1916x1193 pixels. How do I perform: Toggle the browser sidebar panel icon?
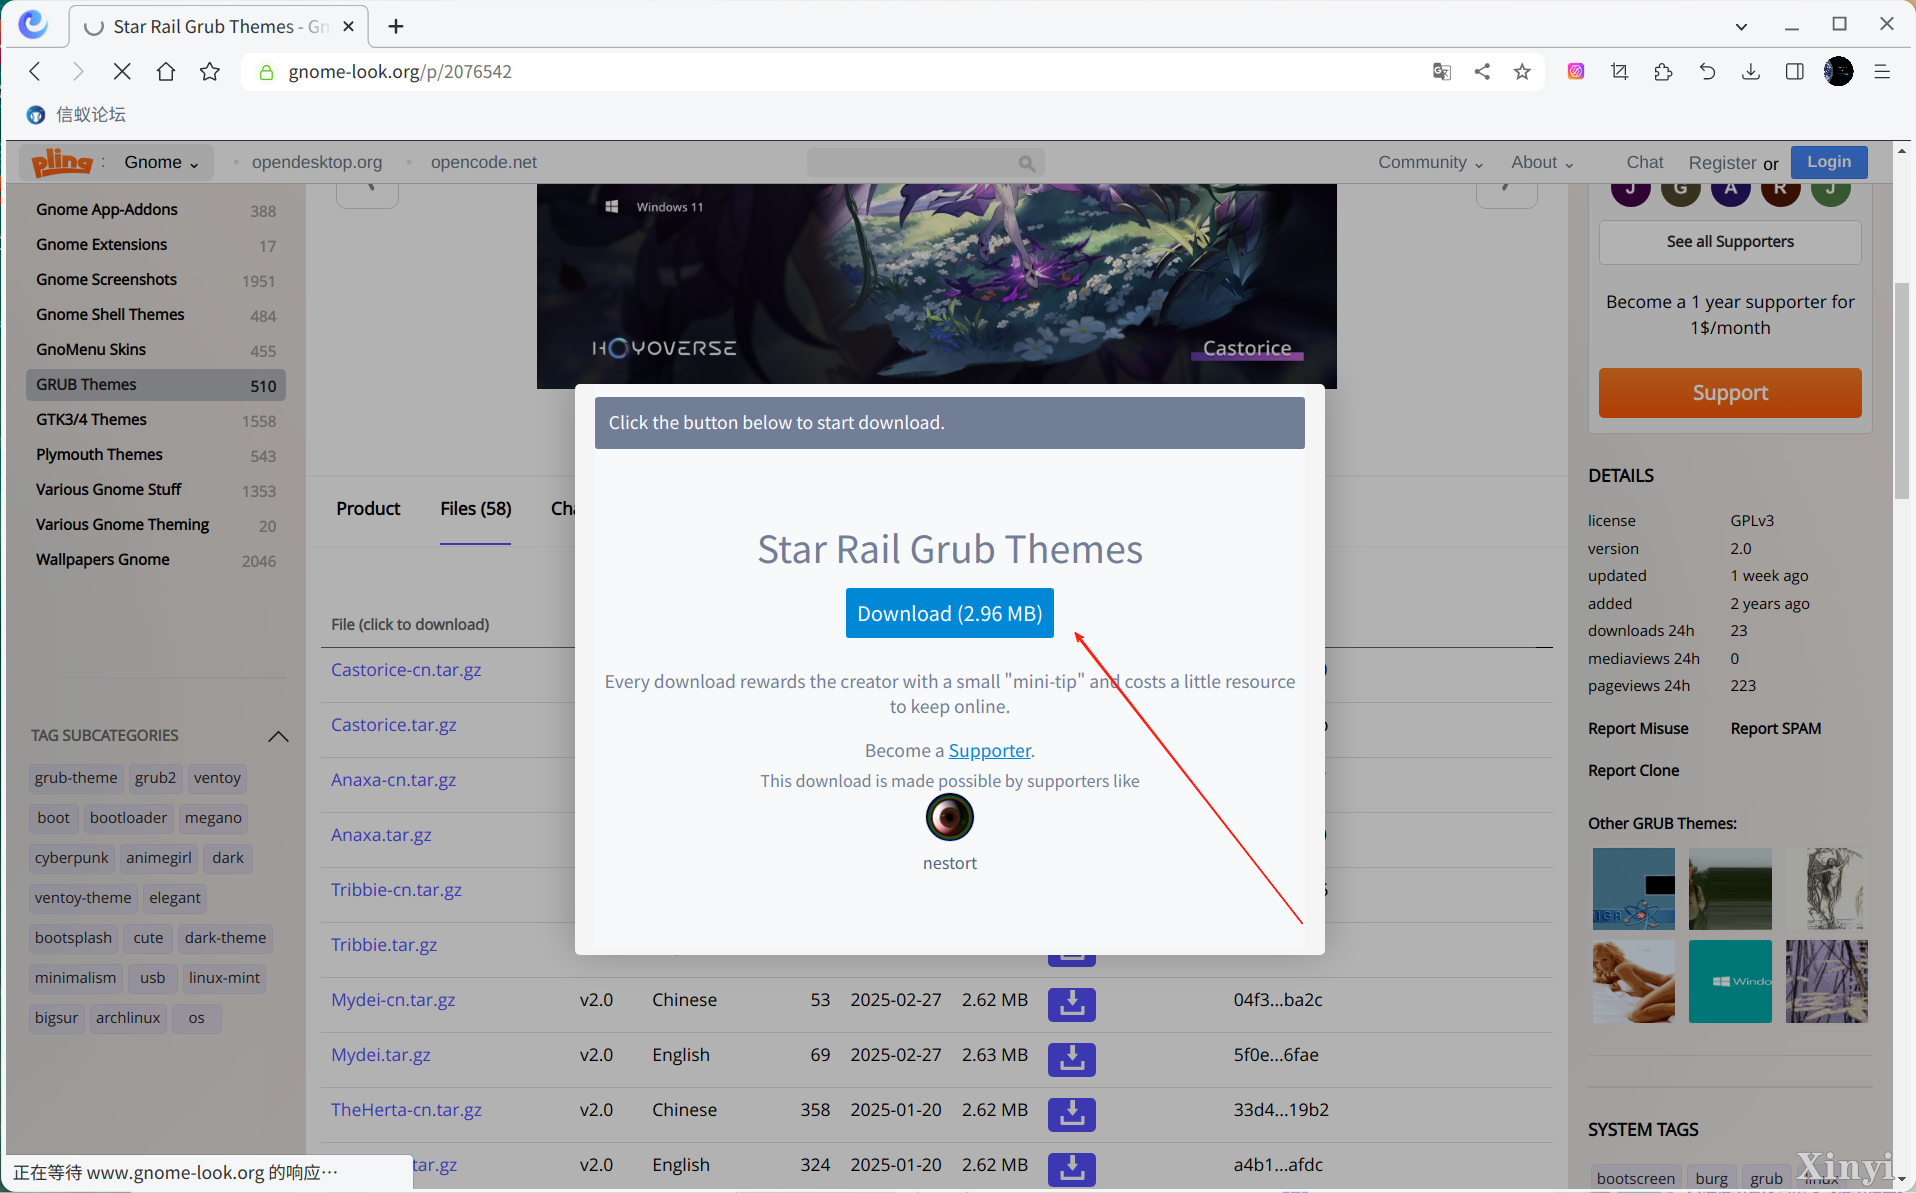[x=1795, y=71]
